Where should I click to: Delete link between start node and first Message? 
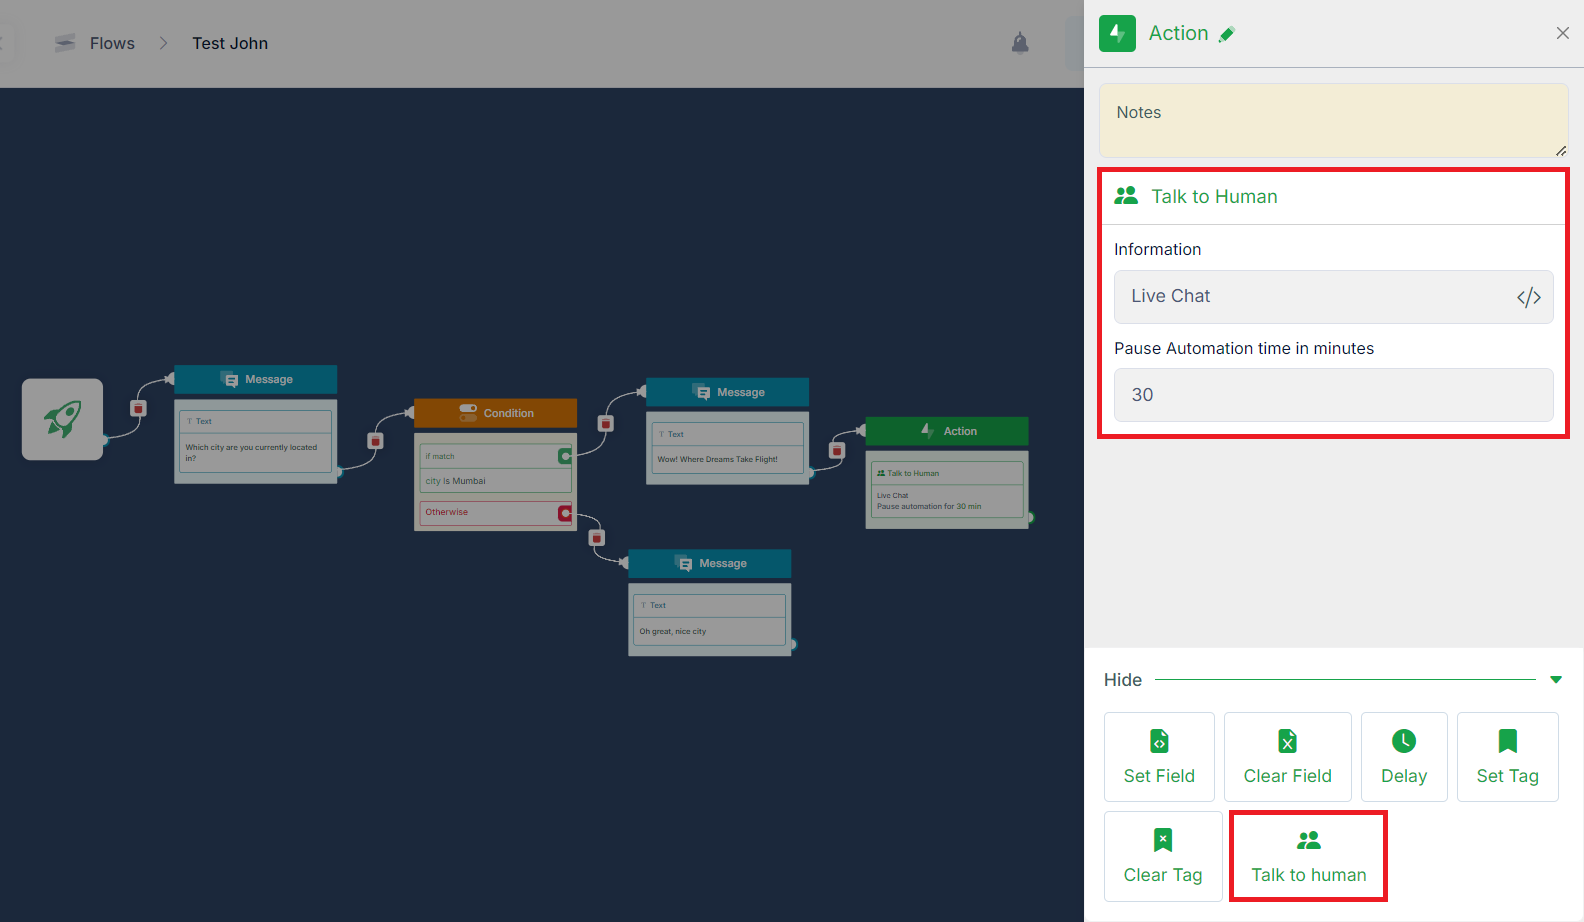(139, 408)
